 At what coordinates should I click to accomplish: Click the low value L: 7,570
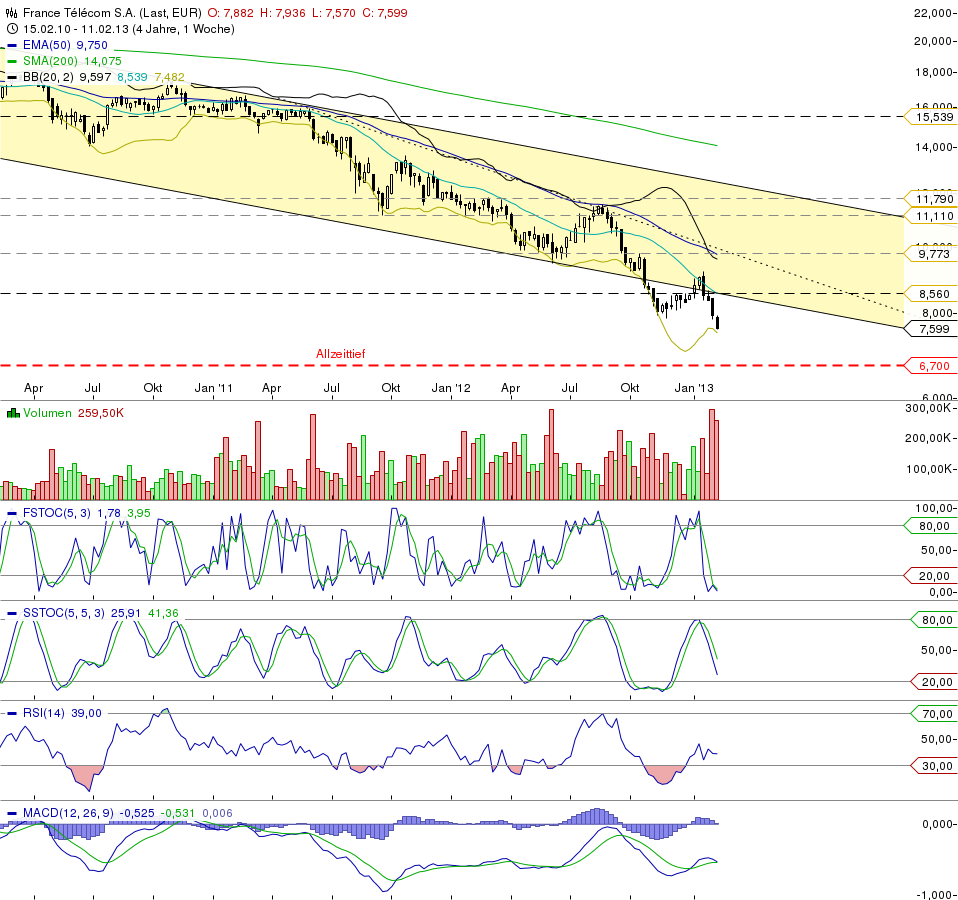click(334, 12)
